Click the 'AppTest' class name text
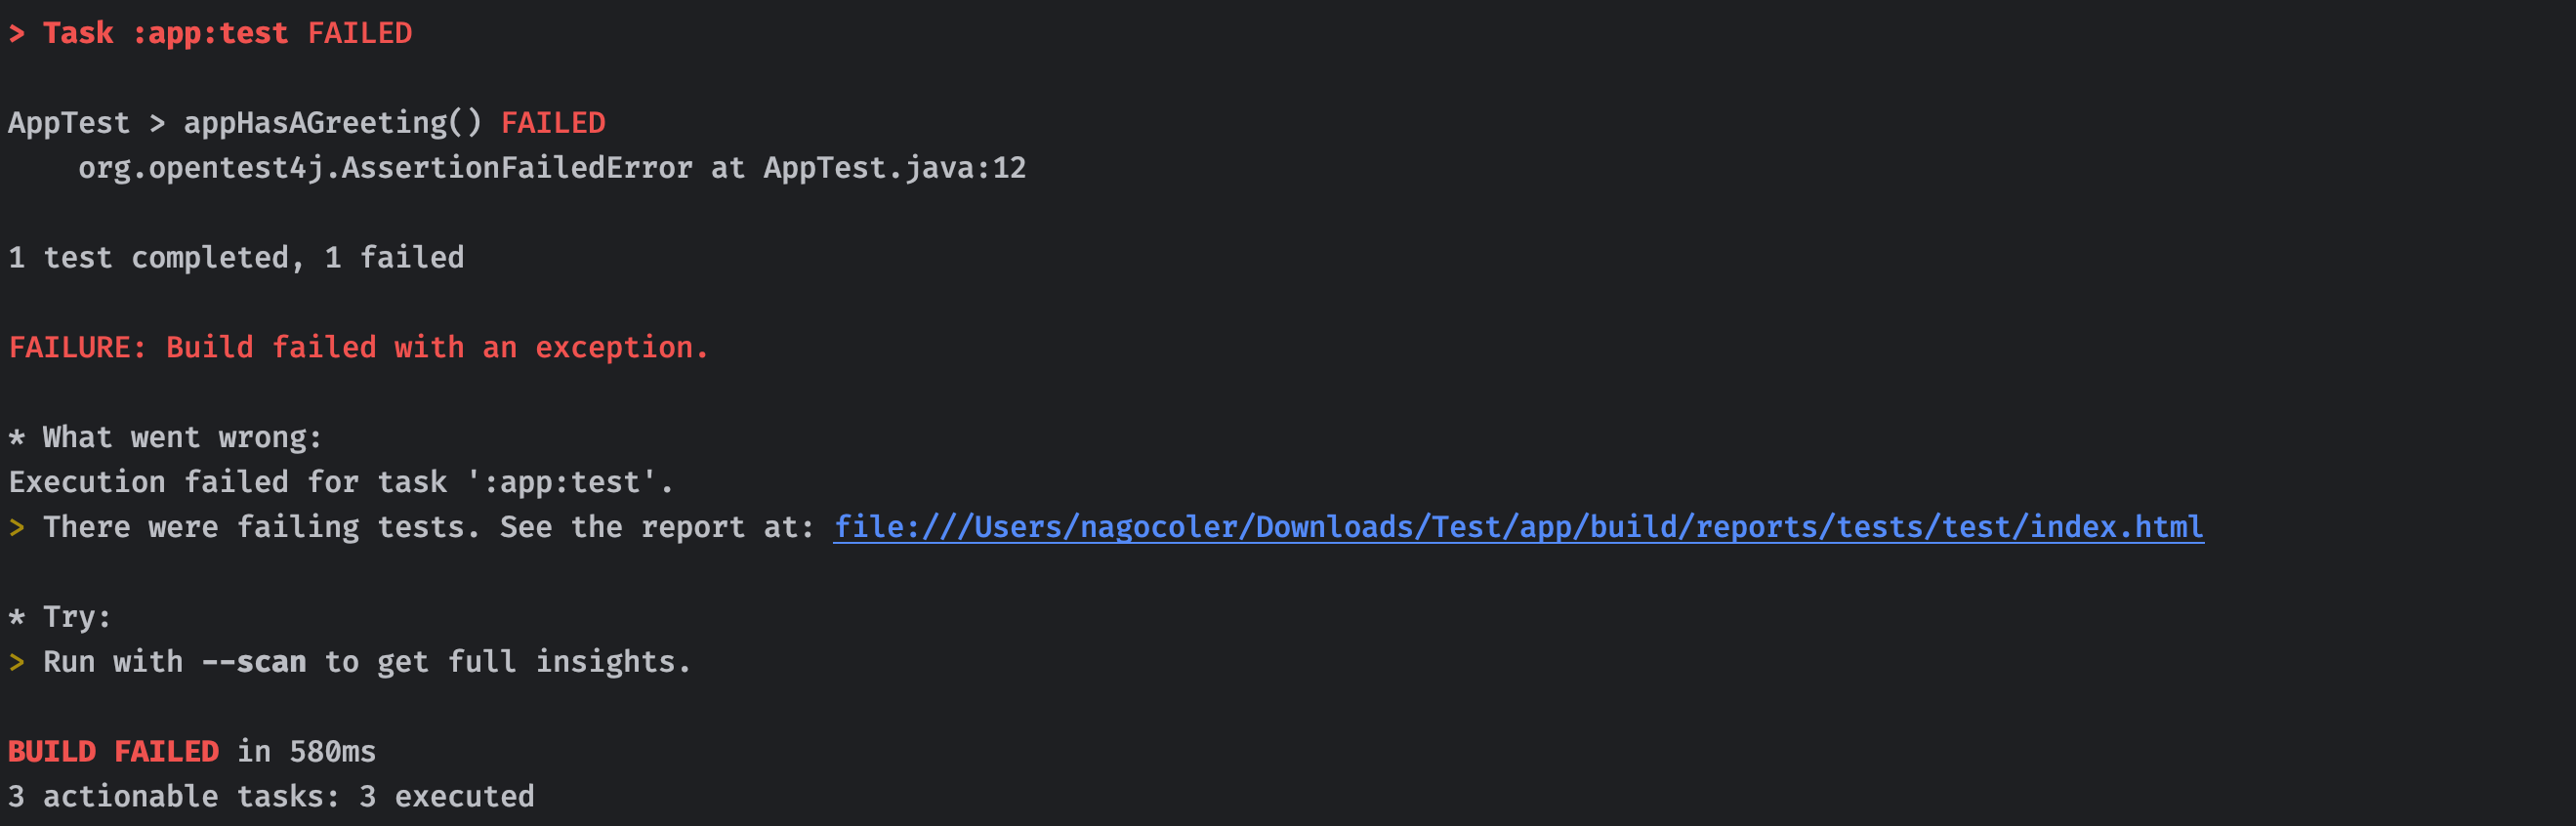 (x=69, y=123)
